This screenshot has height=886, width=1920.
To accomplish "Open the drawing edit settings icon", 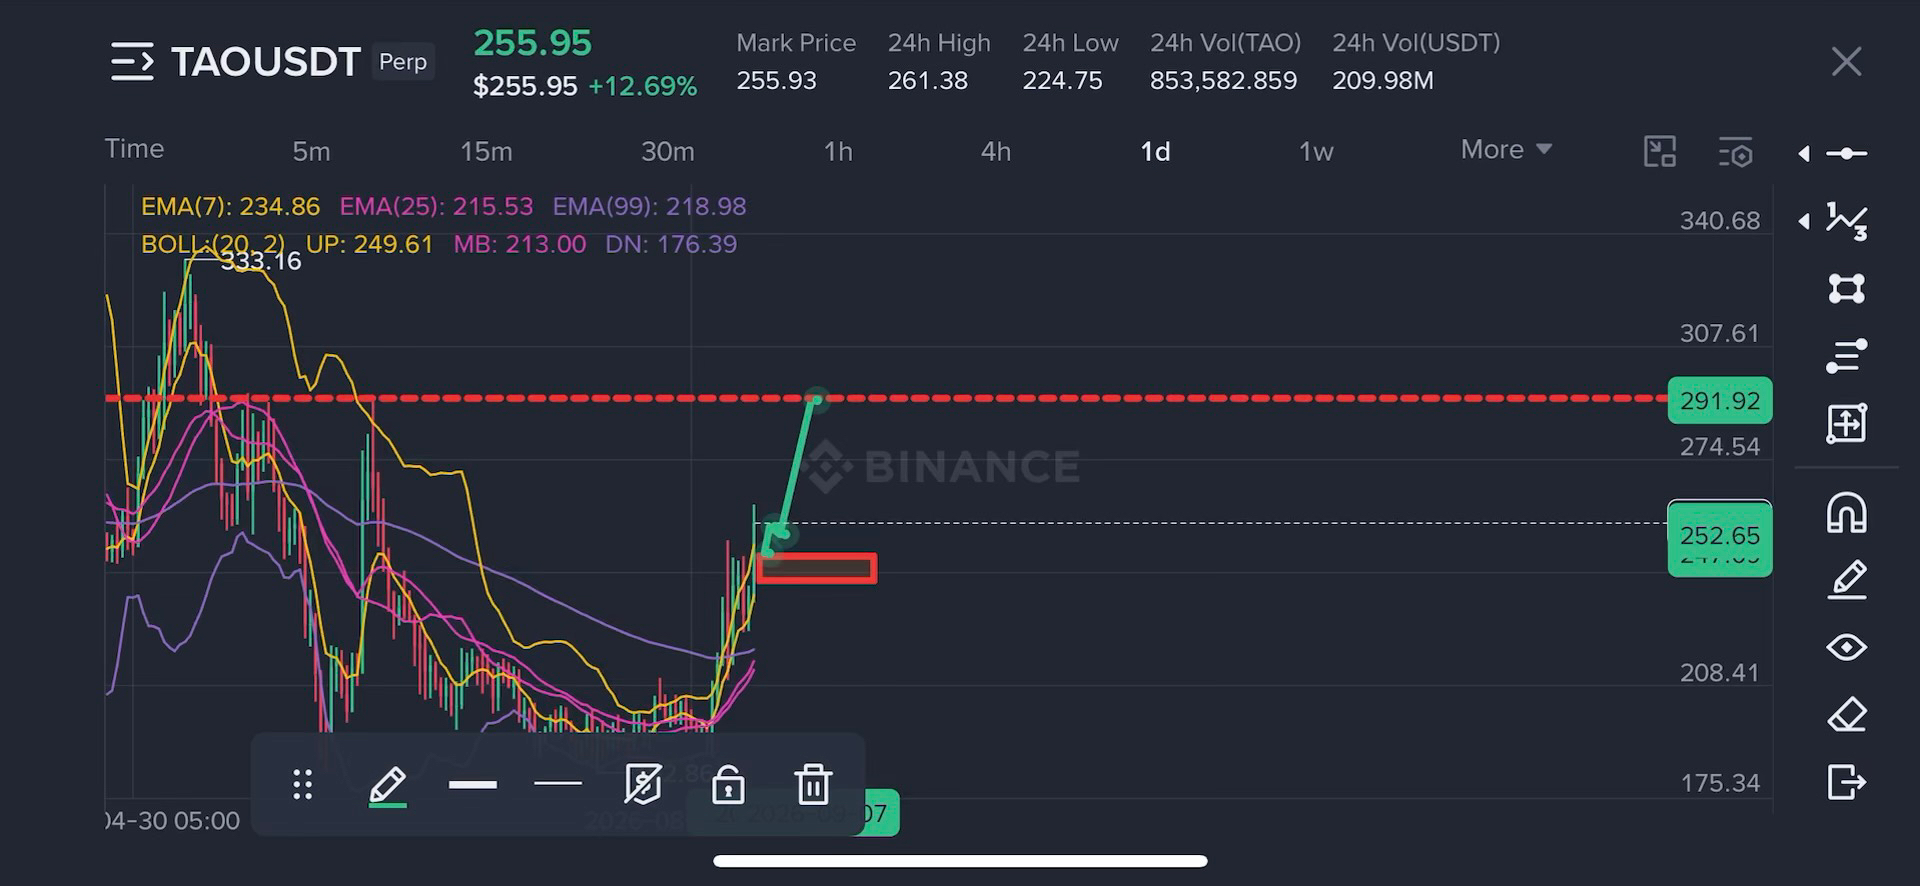I will click(x=643, y=785).
